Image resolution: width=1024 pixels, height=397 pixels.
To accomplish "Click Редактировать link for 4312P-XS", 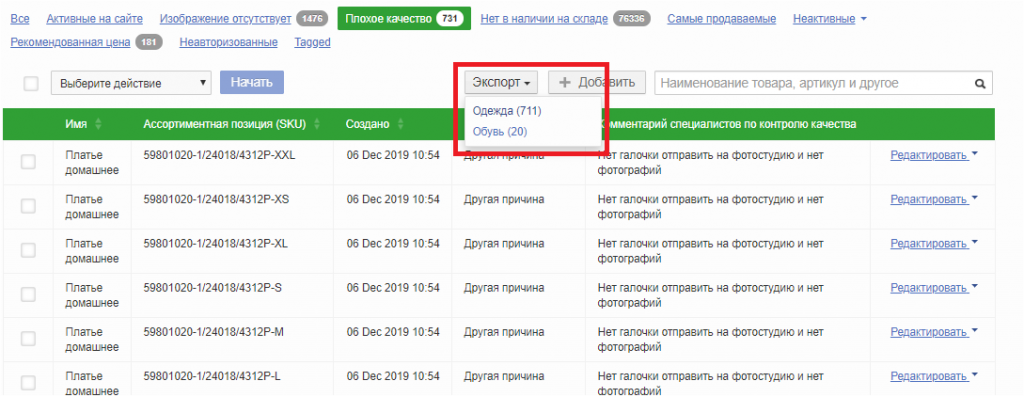I will click(x=928, y=199).
